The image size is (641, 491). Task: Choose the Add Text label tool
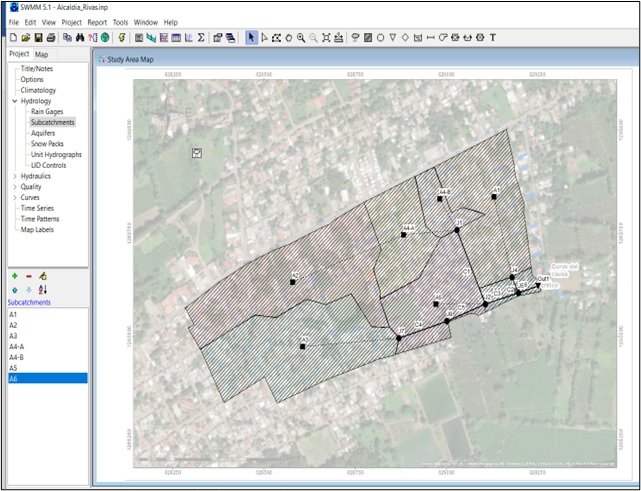[492, 37]
